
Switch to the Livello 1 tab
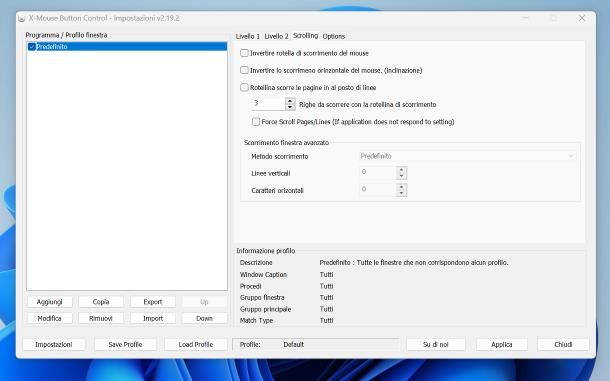click(247, 36)
